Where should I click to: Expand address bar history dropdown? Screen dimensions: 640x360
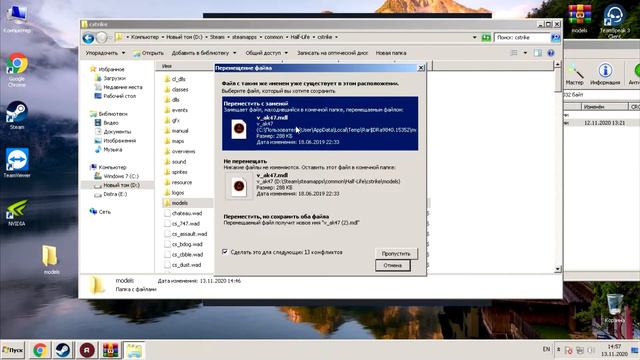(474, 37)
